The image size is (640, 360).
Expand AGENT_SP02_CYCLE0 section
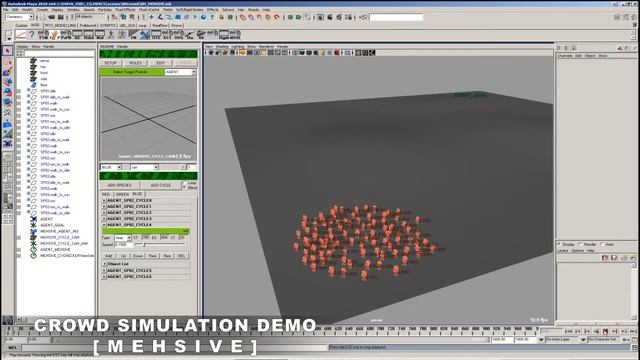pyautogui.click(x=104, y=200)
